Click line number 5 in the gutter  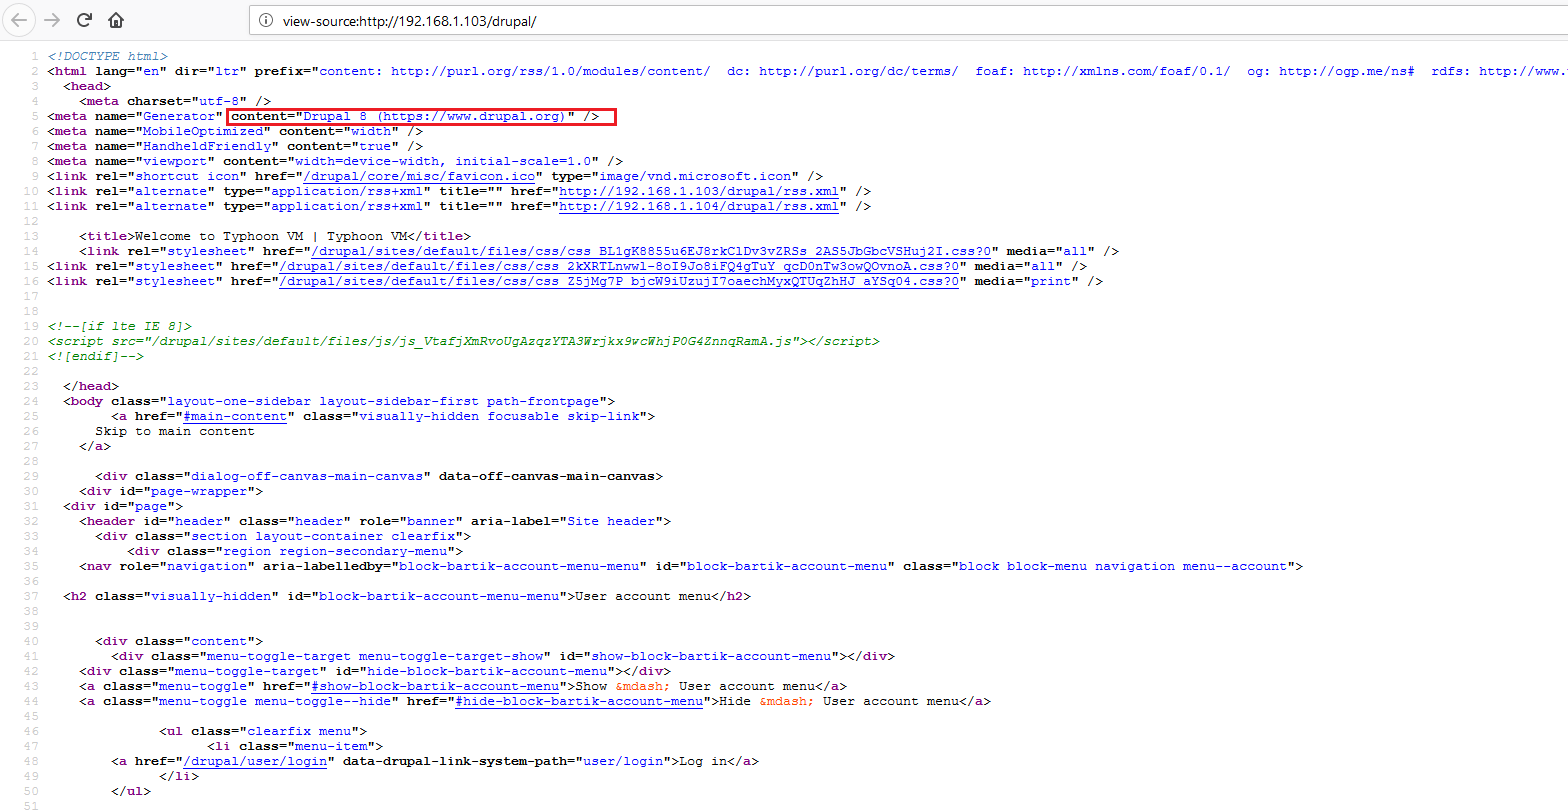(34, 116)
